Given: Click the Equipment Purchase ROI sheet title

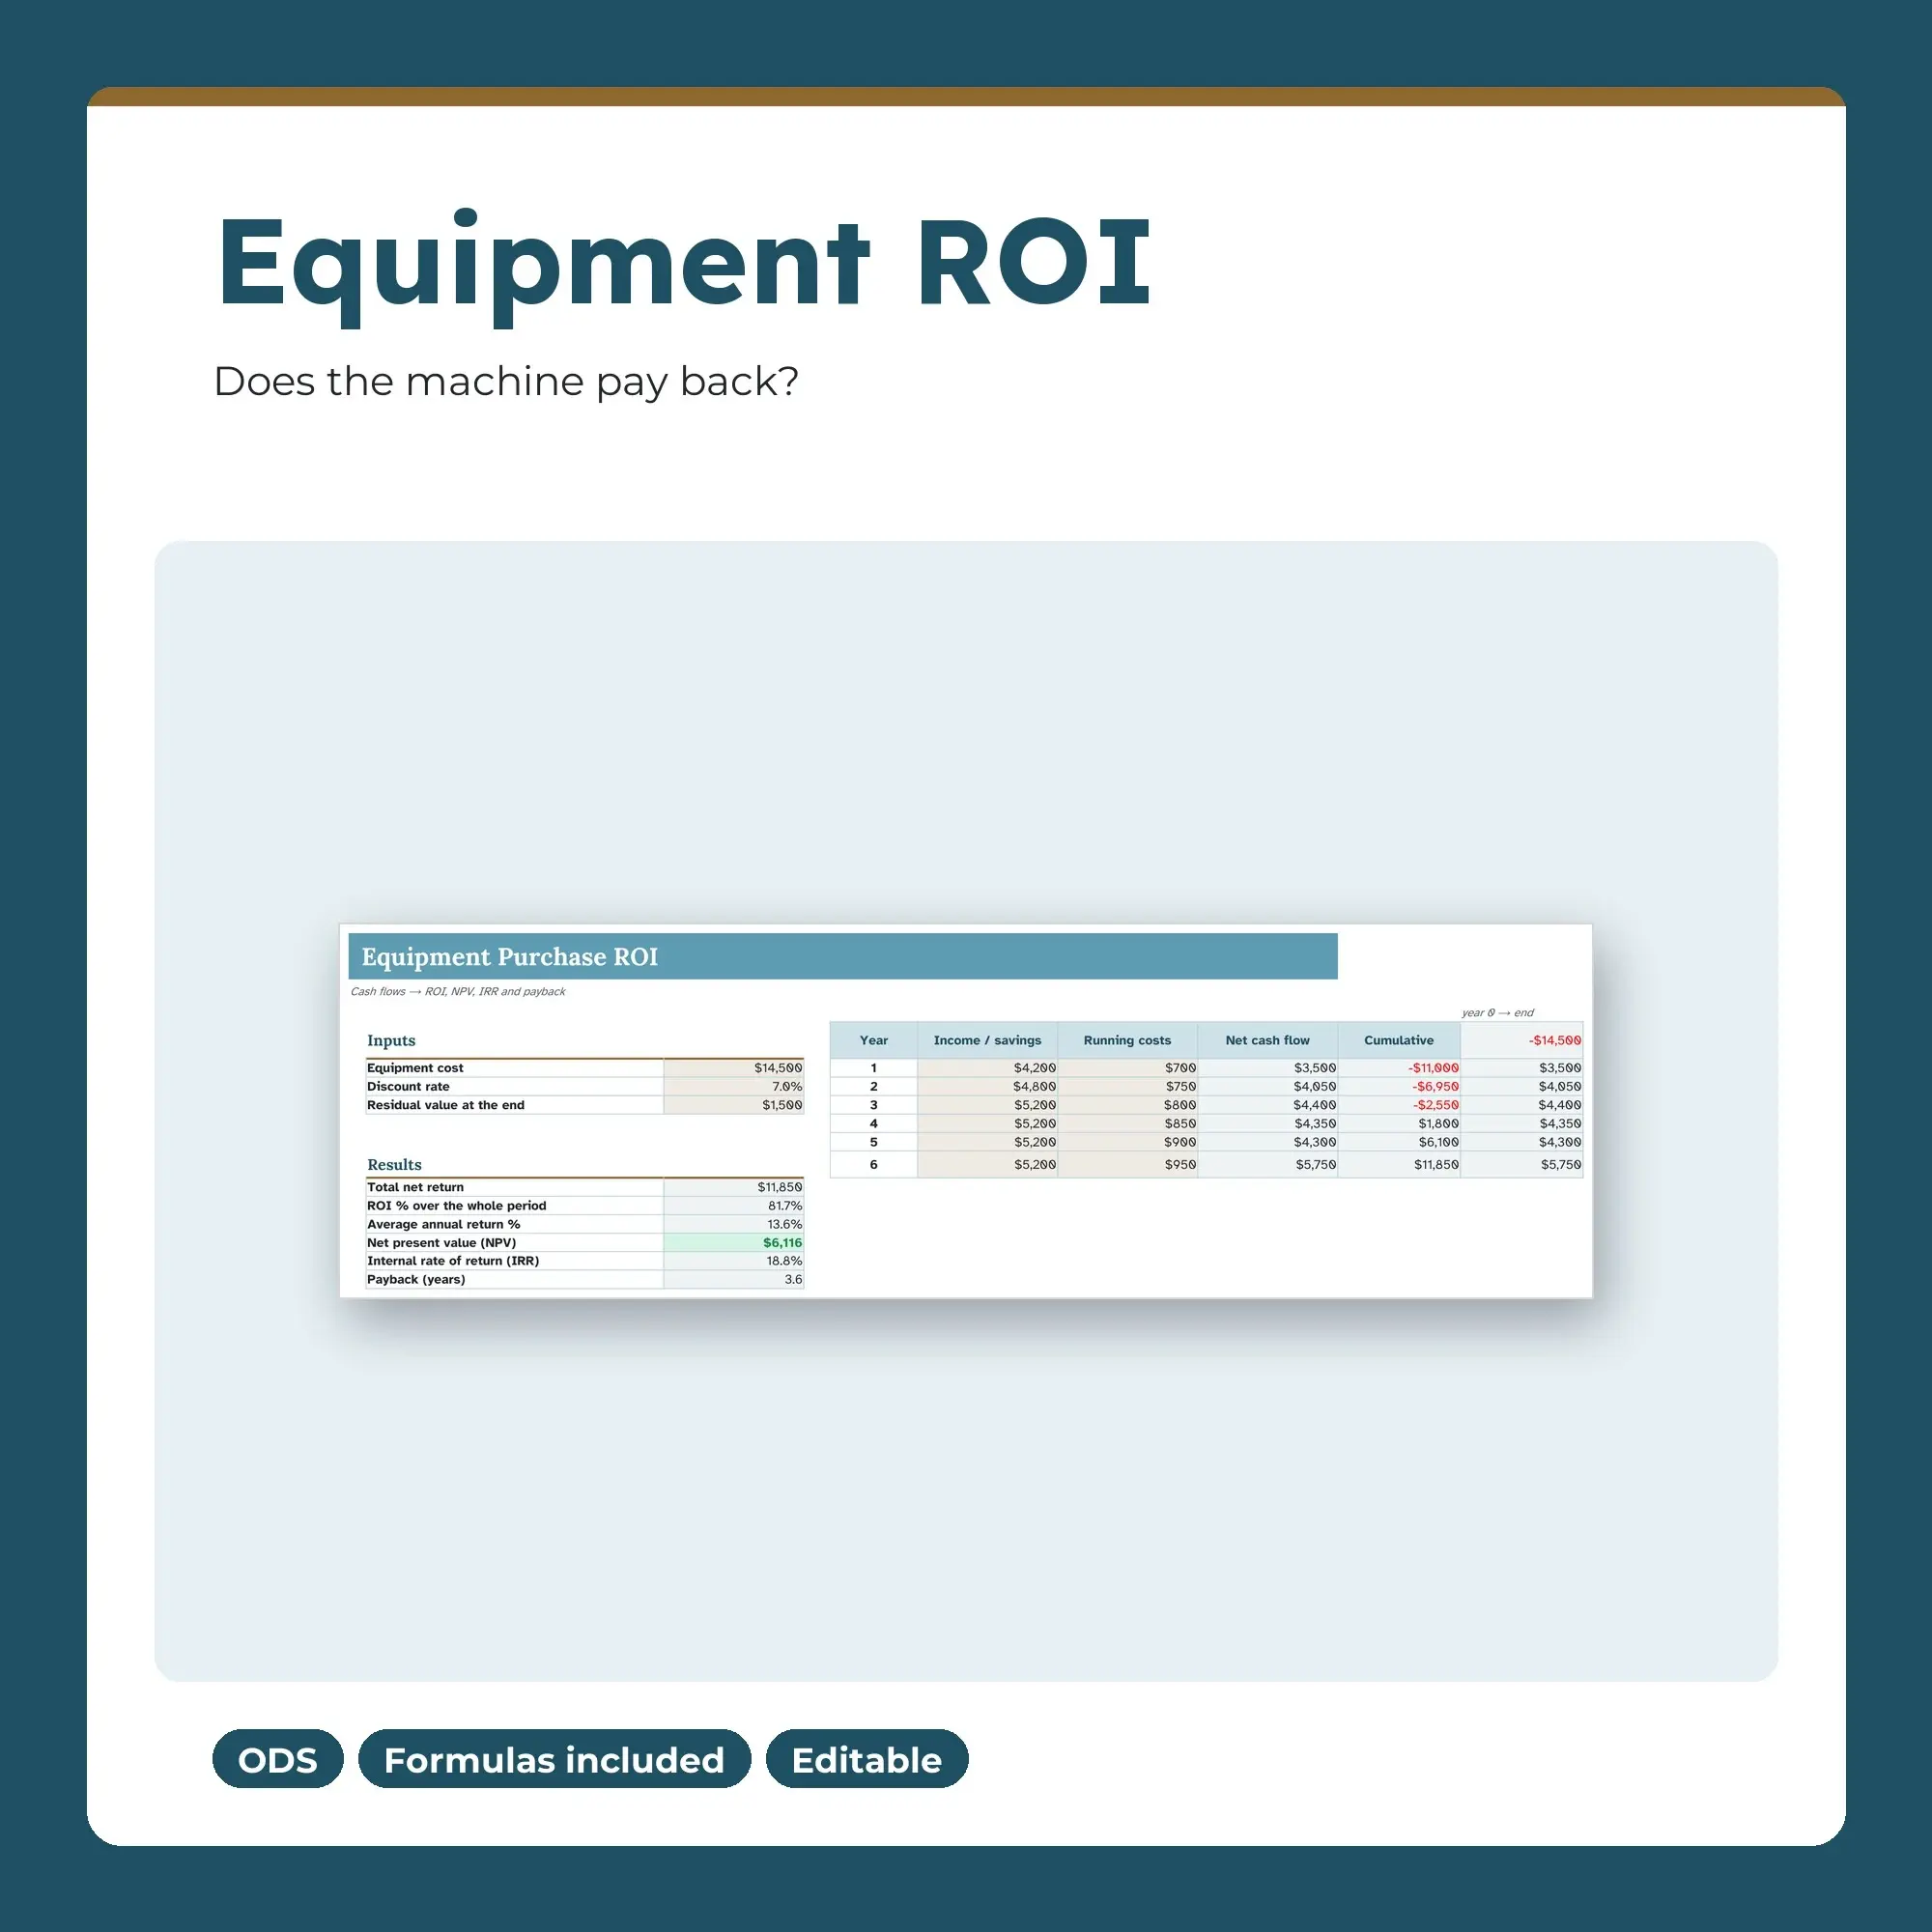Looking at the screenshot, I should pyautogui.click(x=509, y=957).
